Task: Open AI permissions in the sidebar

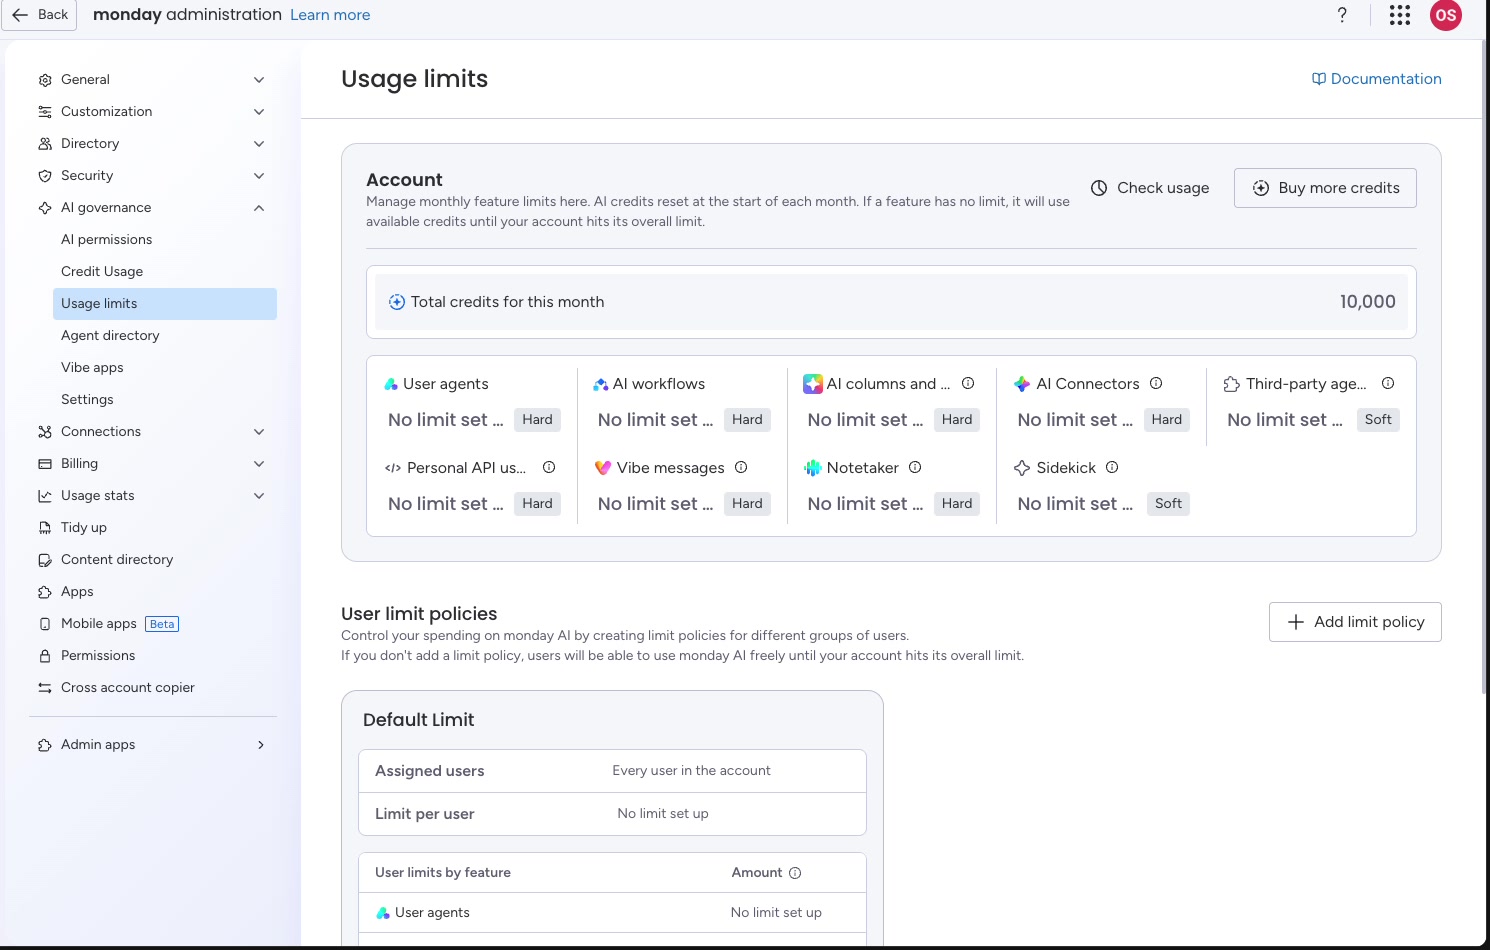Action: click(x=165, y=240)
